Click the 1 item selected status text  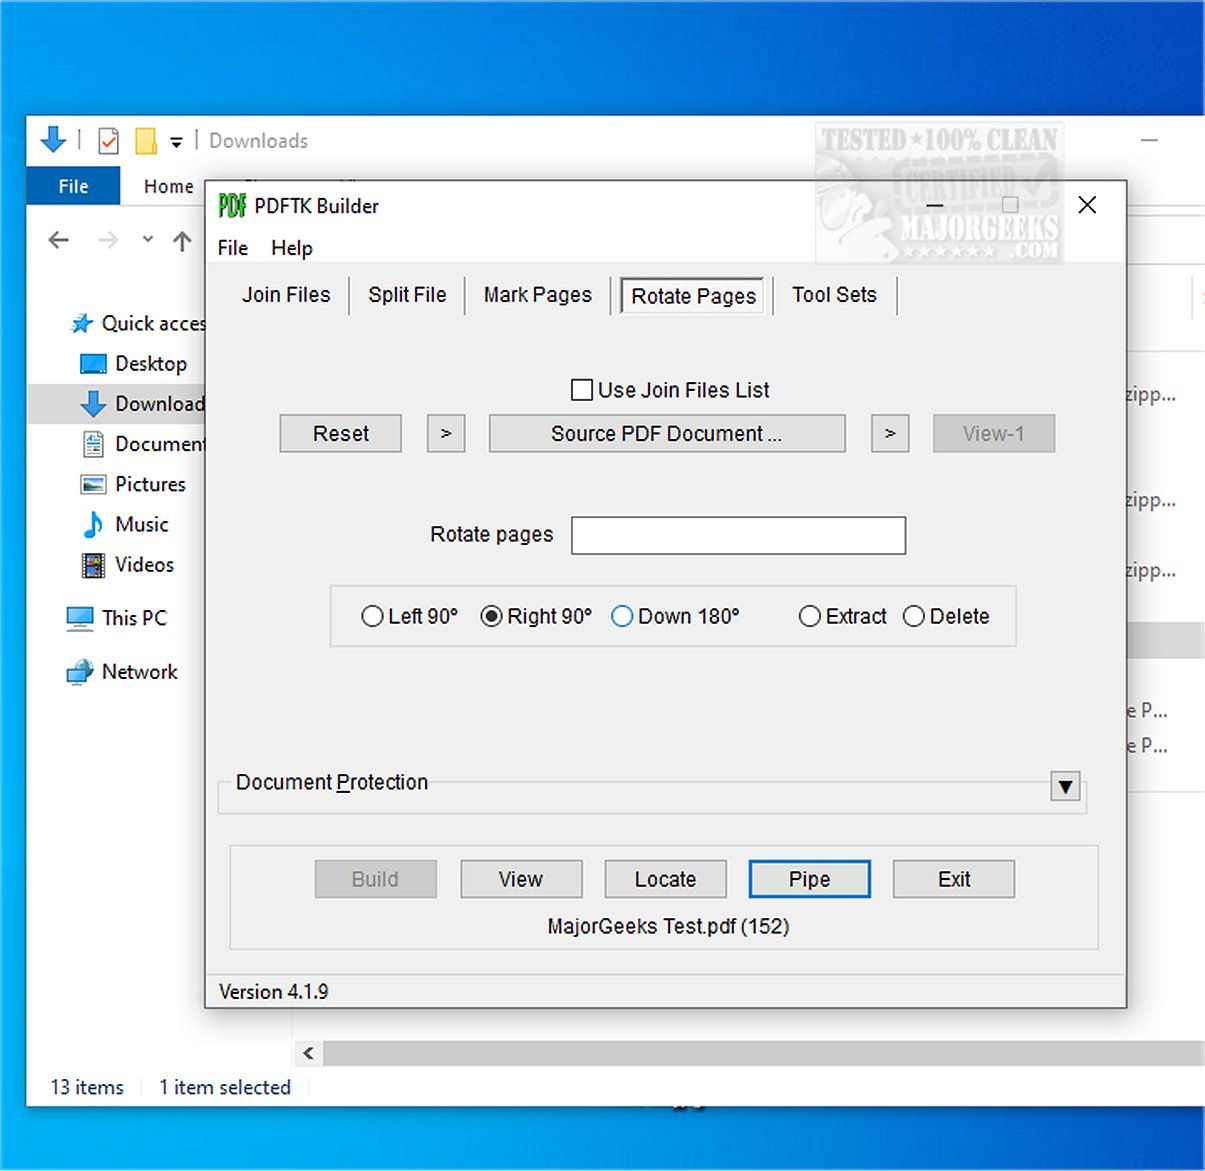[225, 1087]
